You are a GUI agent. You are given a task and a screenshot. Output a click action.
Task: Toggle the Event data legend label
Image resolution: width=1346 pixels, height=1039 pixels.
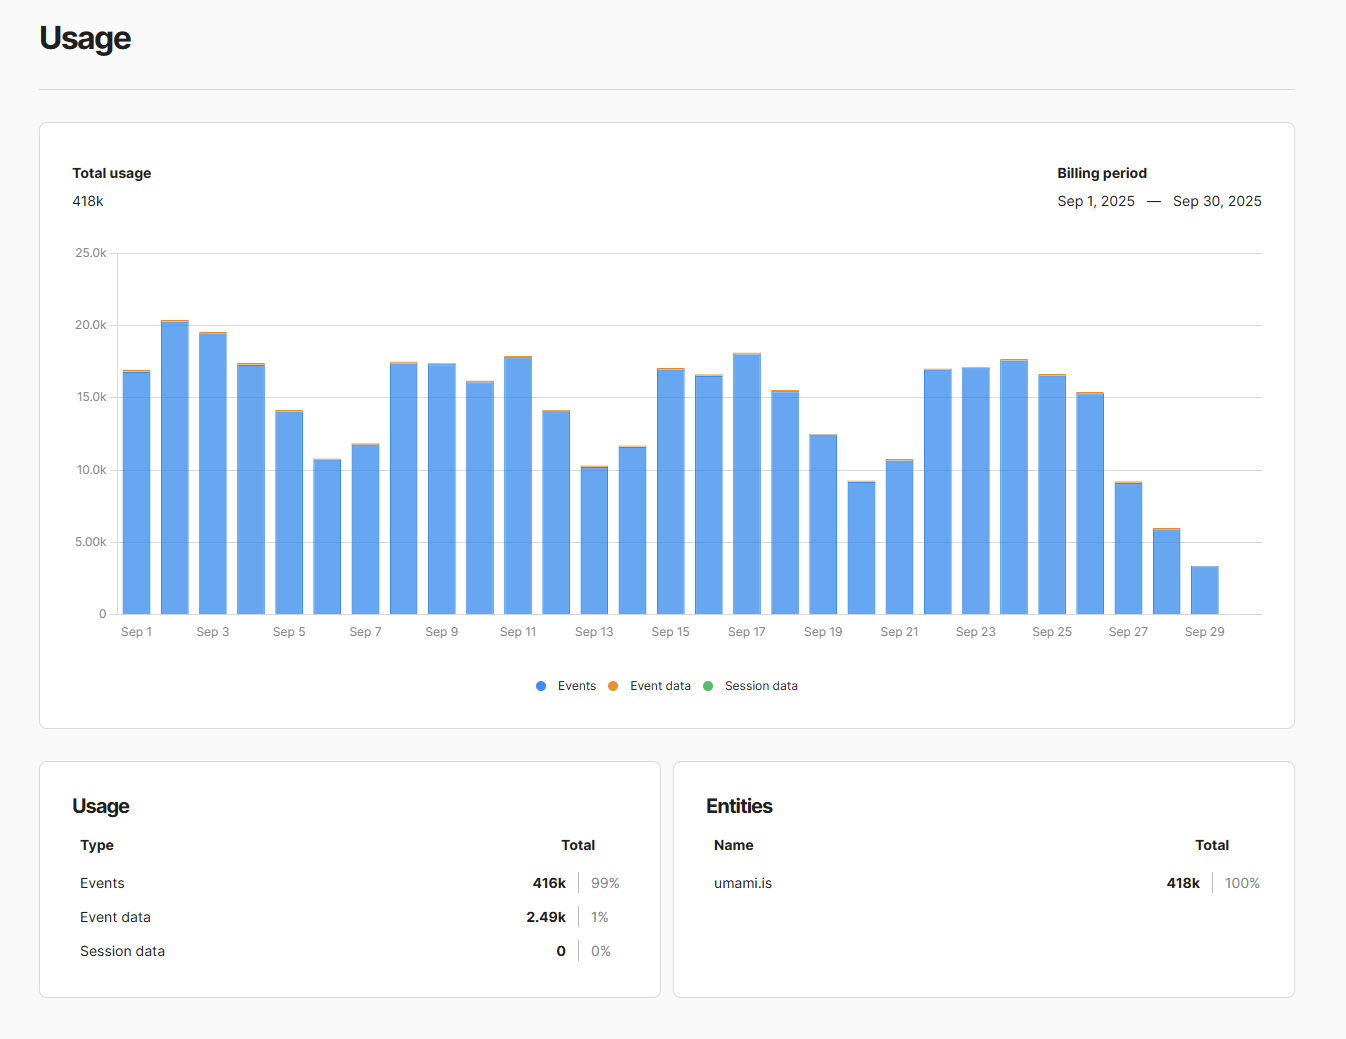tap(660, 686)
